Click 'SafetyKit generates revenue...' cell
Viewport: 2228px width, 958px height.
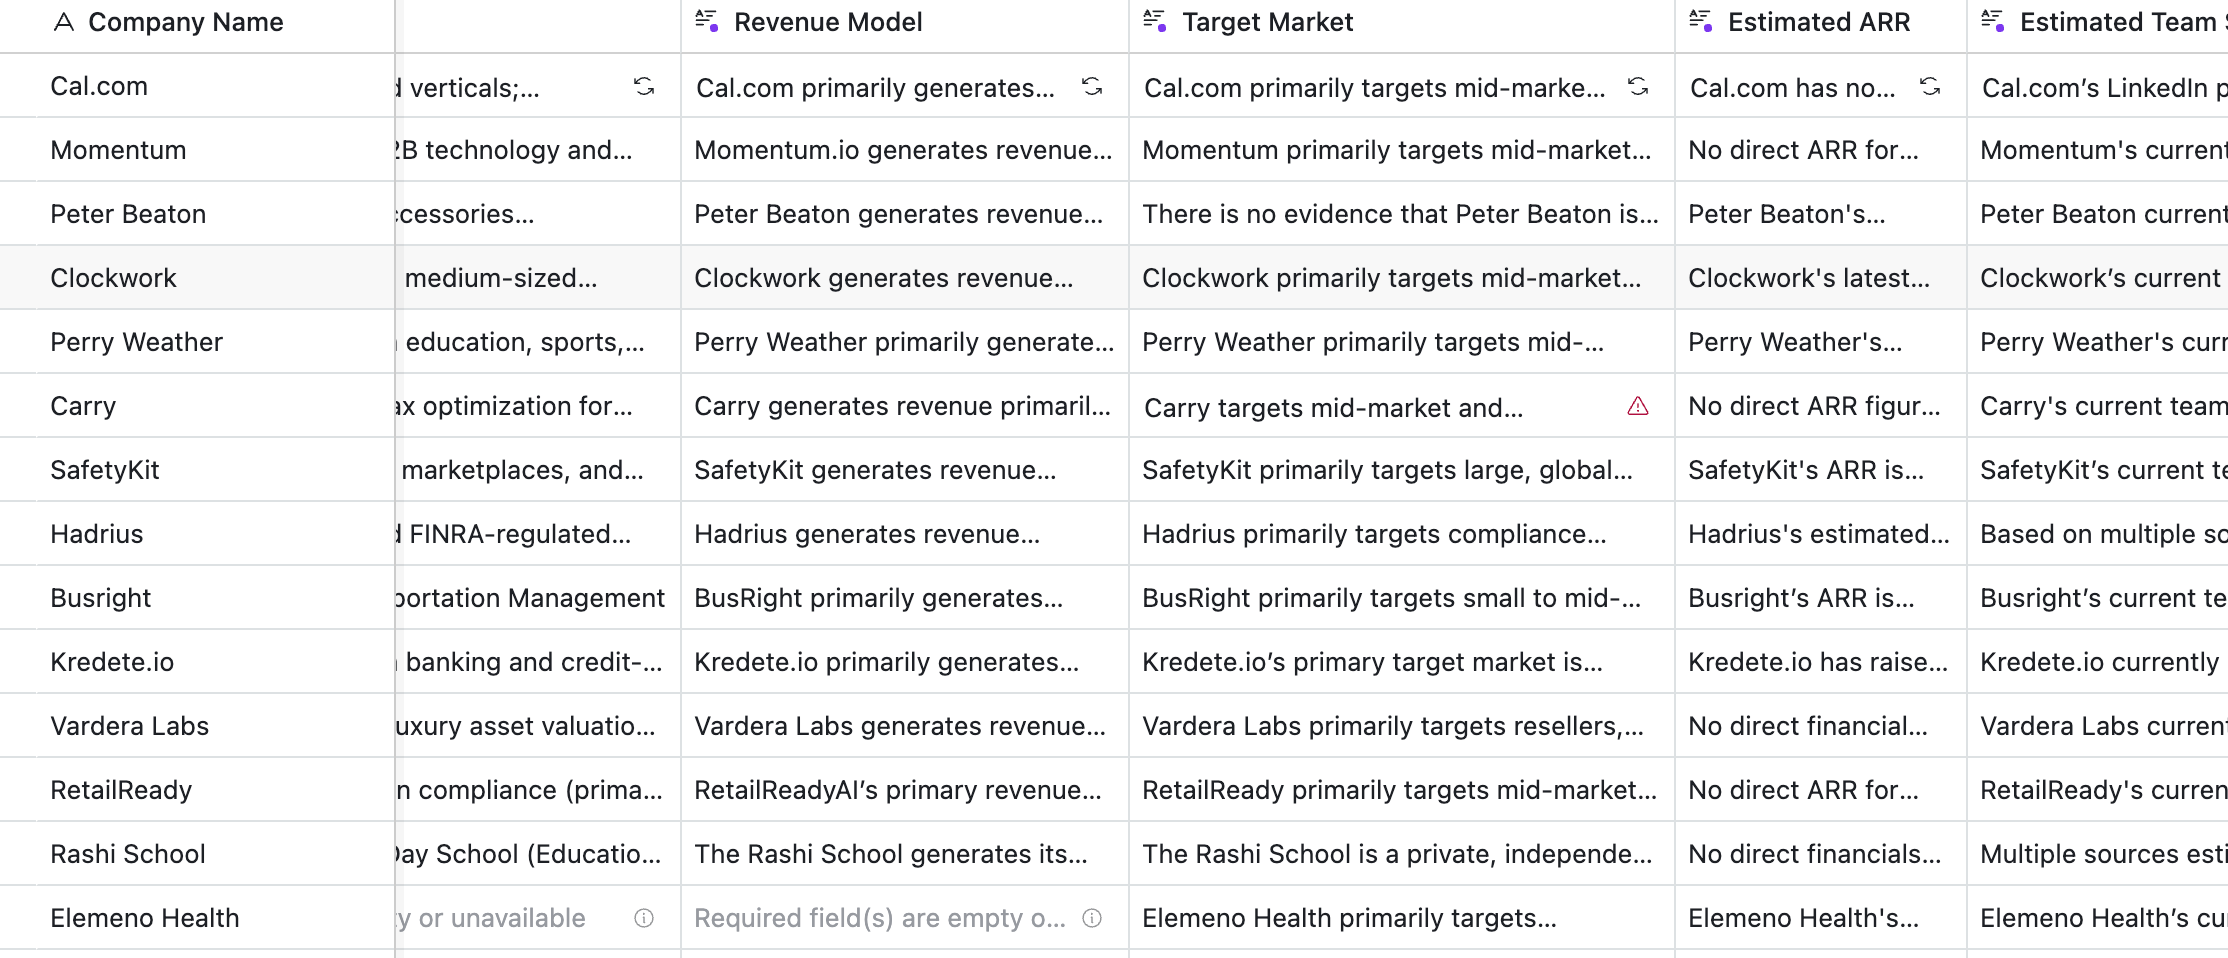pos(905,470)
